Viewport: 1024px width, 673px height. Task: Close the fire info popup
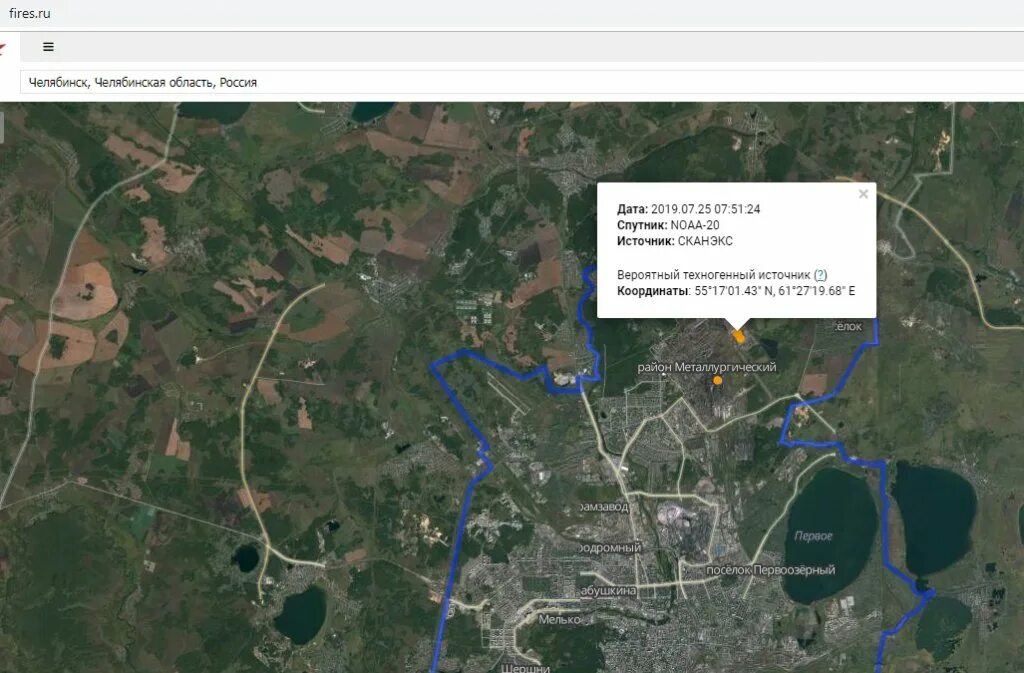(863, 194)
